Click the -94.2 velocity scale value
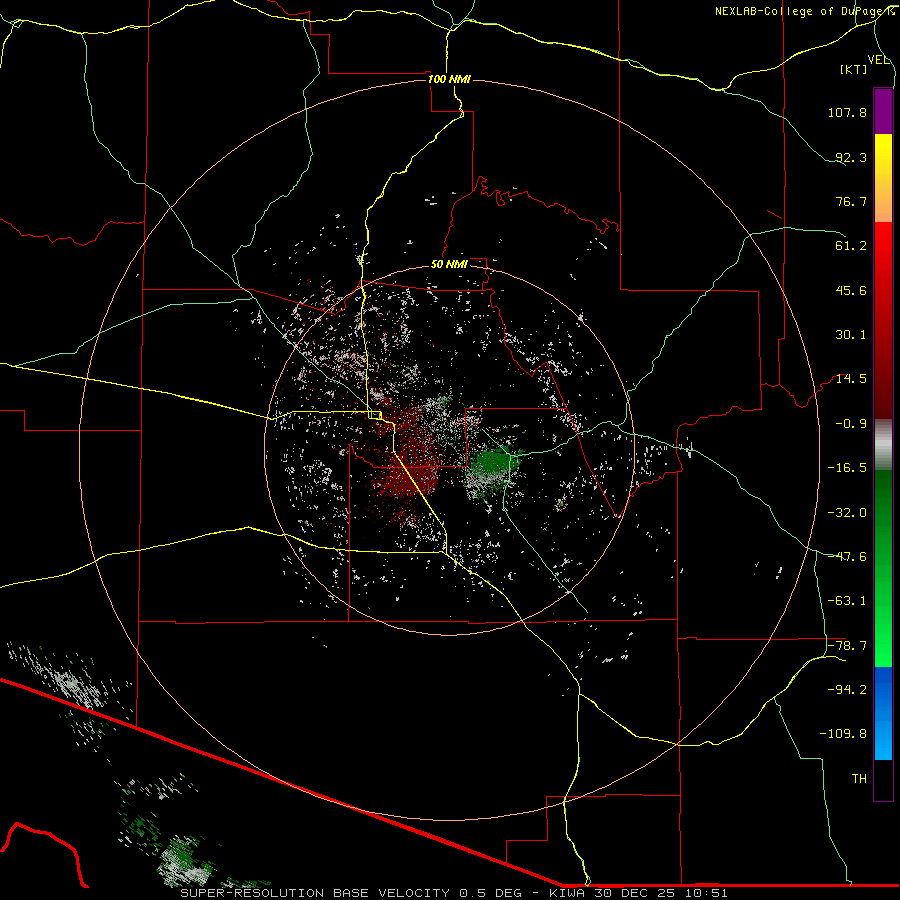Image resolution: width=900 pixels, height=900 pixels. (x=847, y=689)
